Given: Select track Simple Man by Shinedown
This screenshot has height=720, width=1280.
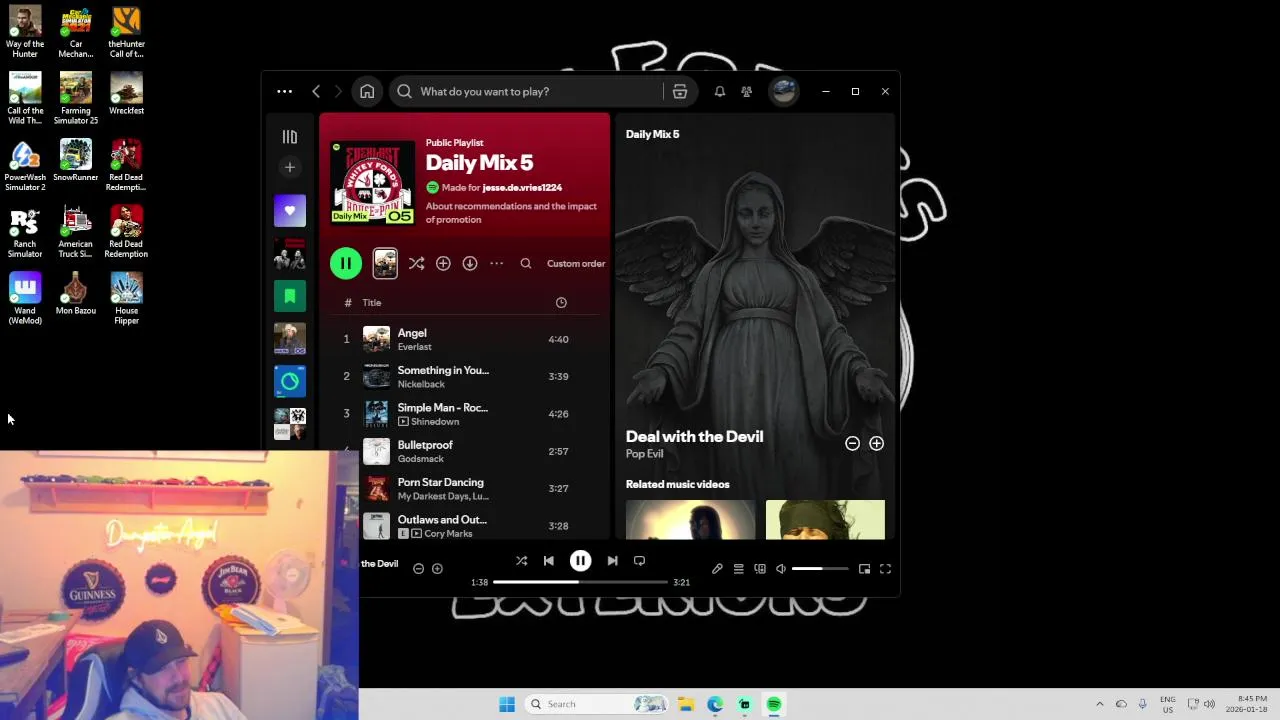Looking at the screenshot, I should point(464,414).
